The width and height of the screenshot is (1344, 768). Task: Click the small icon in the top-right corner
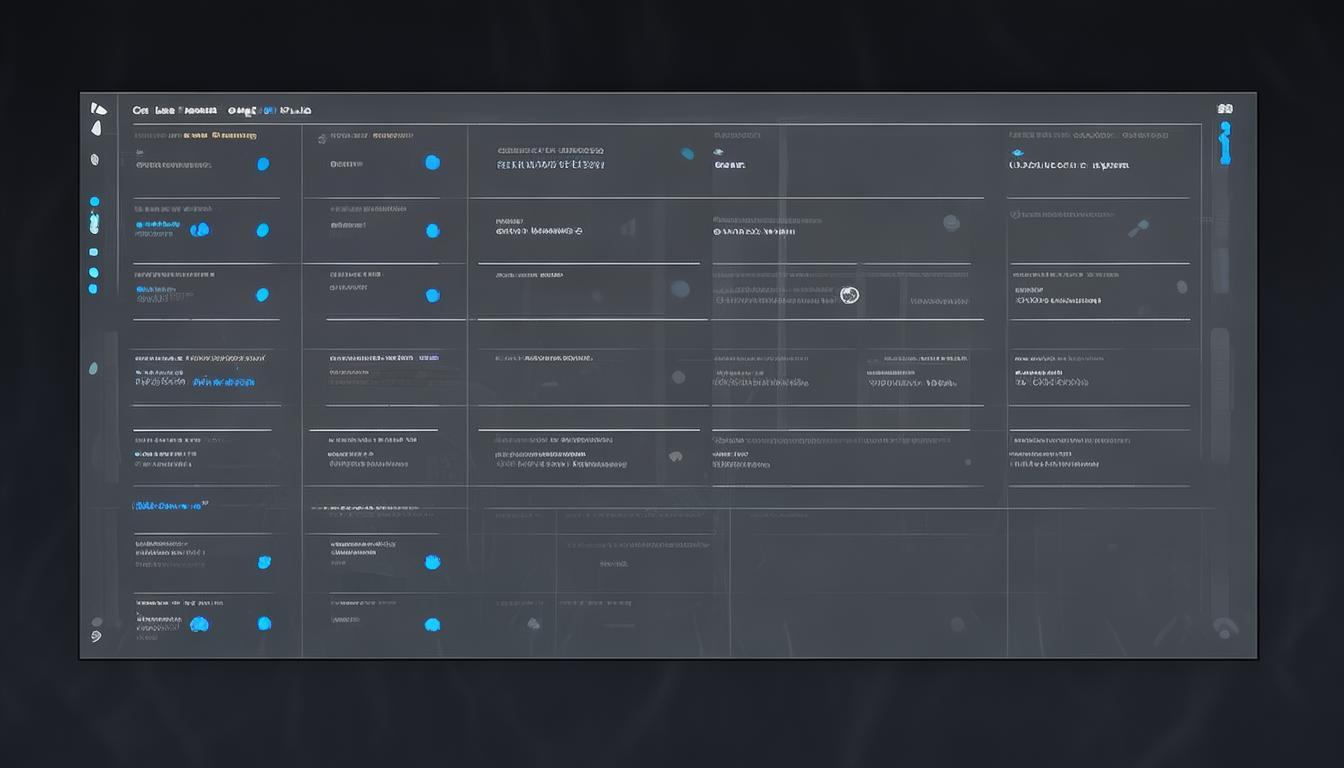(x=1225, y=109)
